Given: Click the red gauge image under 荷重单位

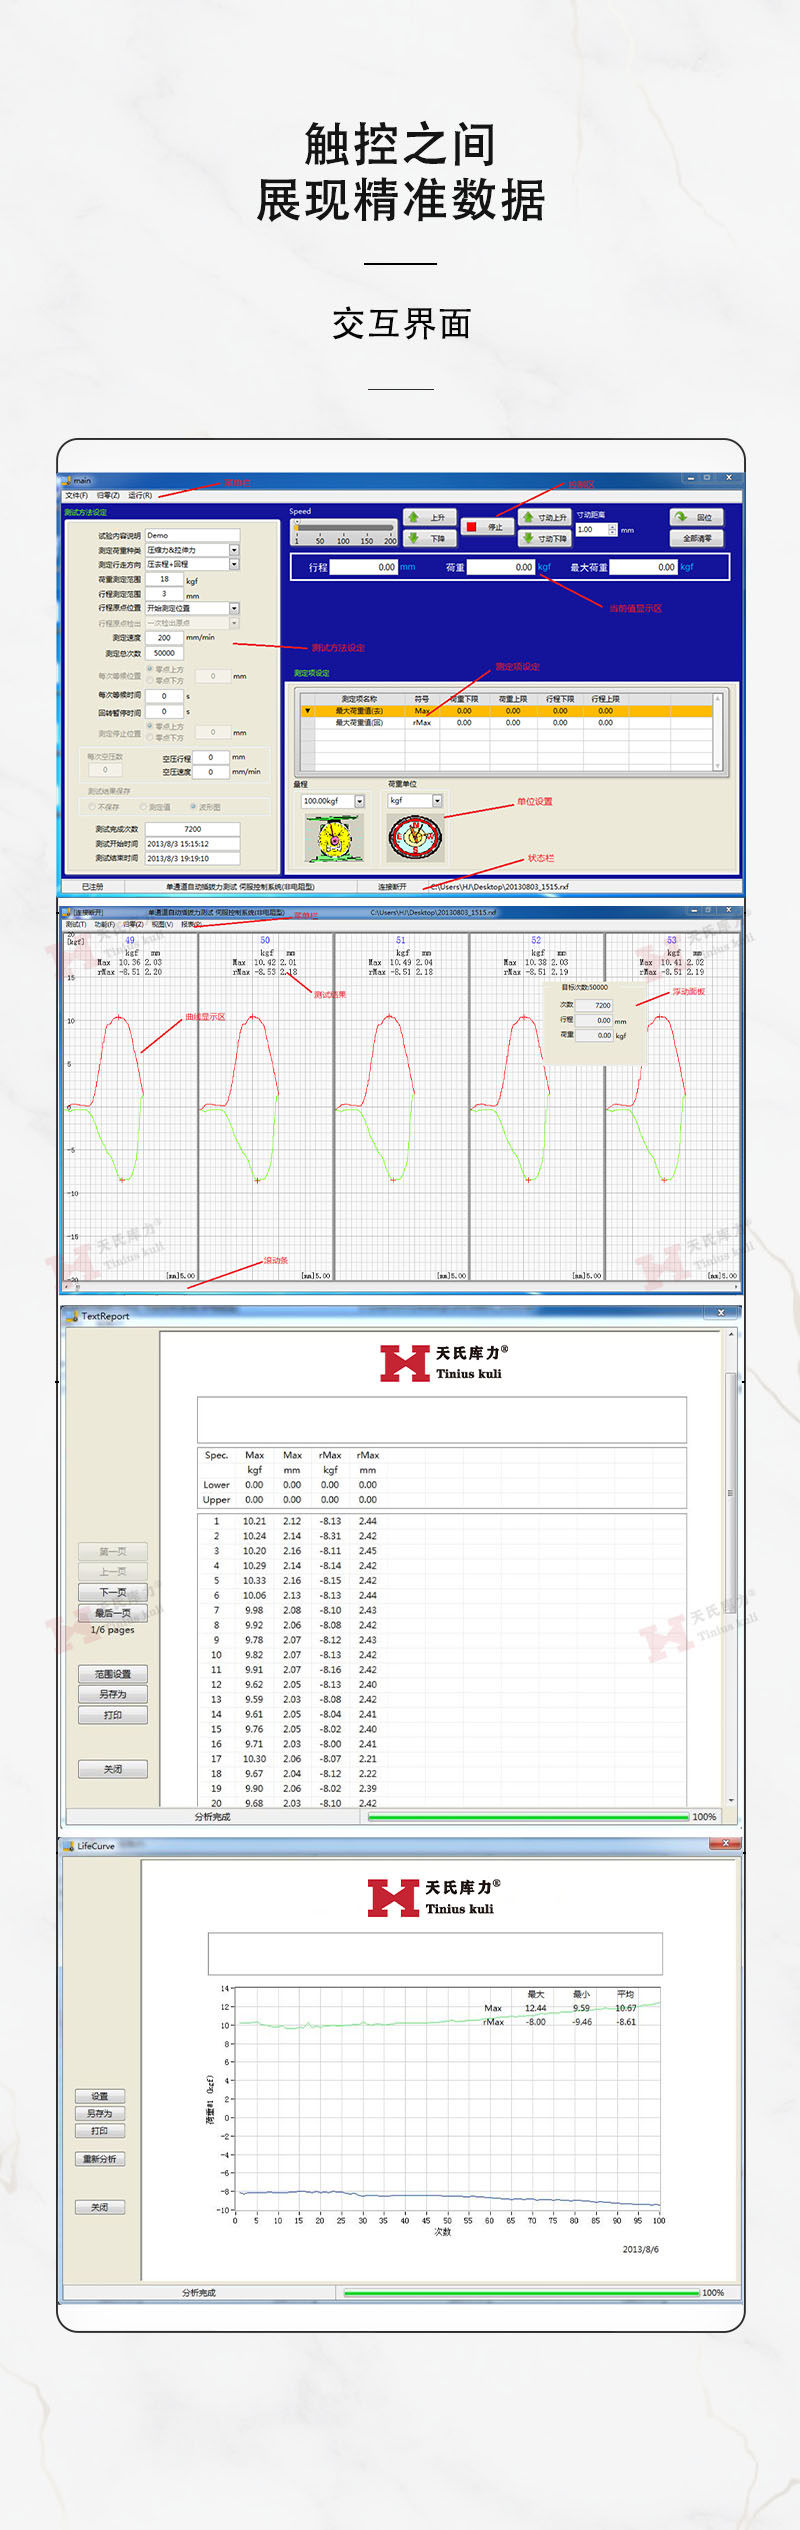Looking at the screenshot, I should pyautogui.click(x=415, y=838).
